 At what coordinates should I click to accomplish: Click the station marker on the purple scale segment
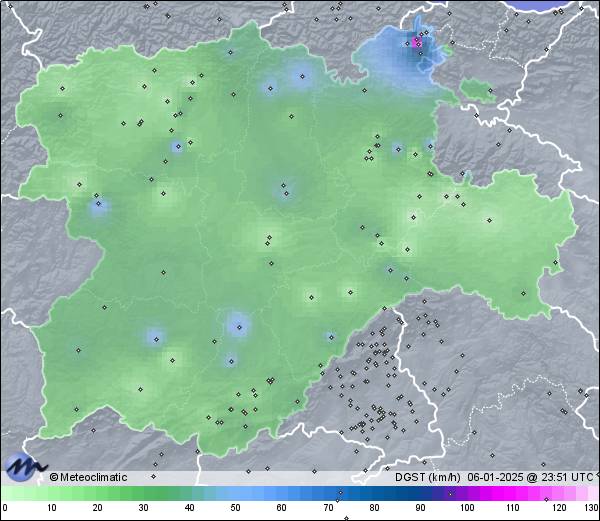point(450,494)
